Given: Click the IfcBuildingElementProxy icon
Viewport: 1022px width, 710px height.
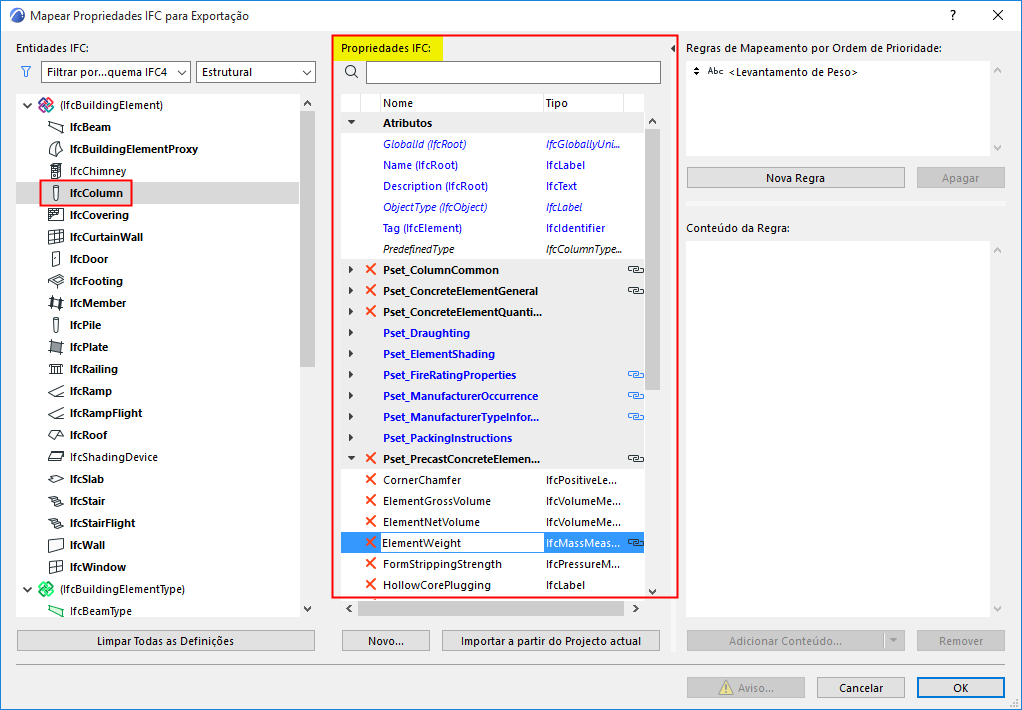Looking at the screenshot, I should coord(56,149).
